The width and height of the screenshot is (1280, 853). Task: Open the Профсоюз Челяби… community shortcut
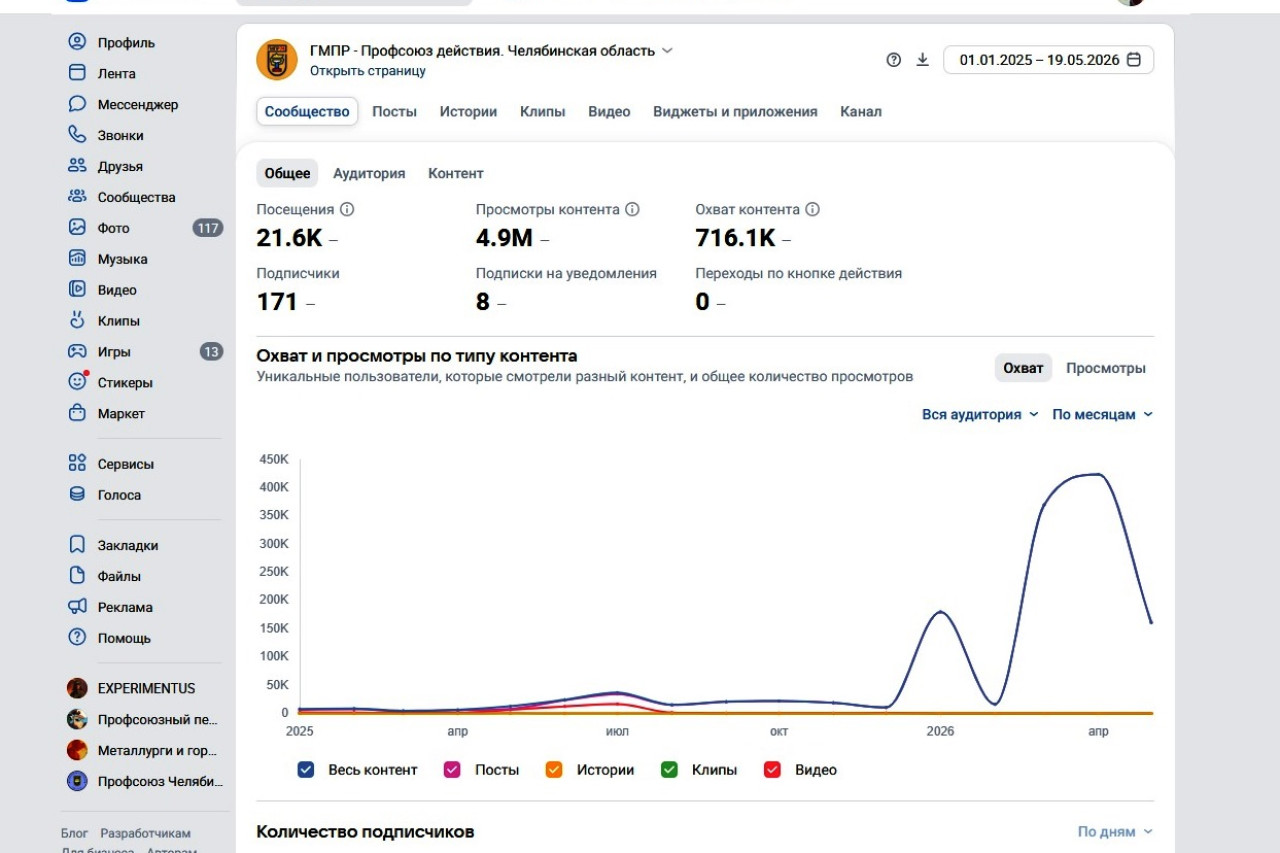(144, 781)
